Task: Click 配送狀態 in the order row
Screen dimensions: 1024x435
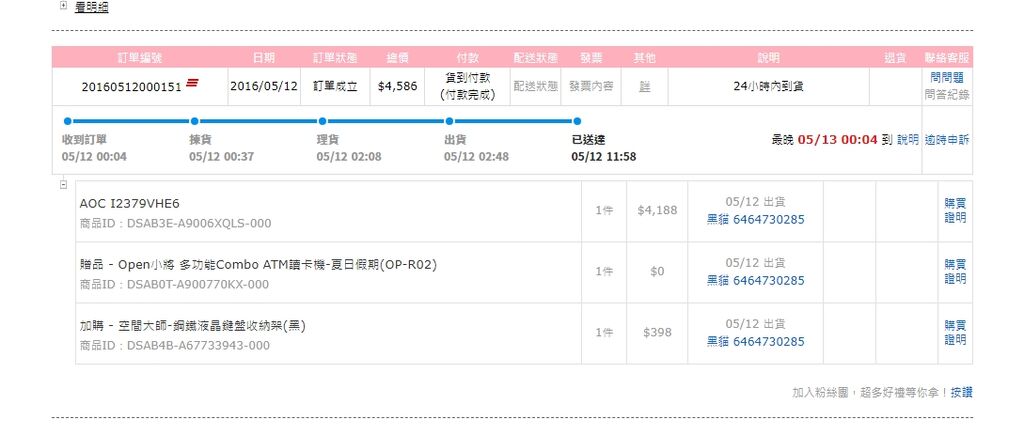Action: [x=536, y=86]
